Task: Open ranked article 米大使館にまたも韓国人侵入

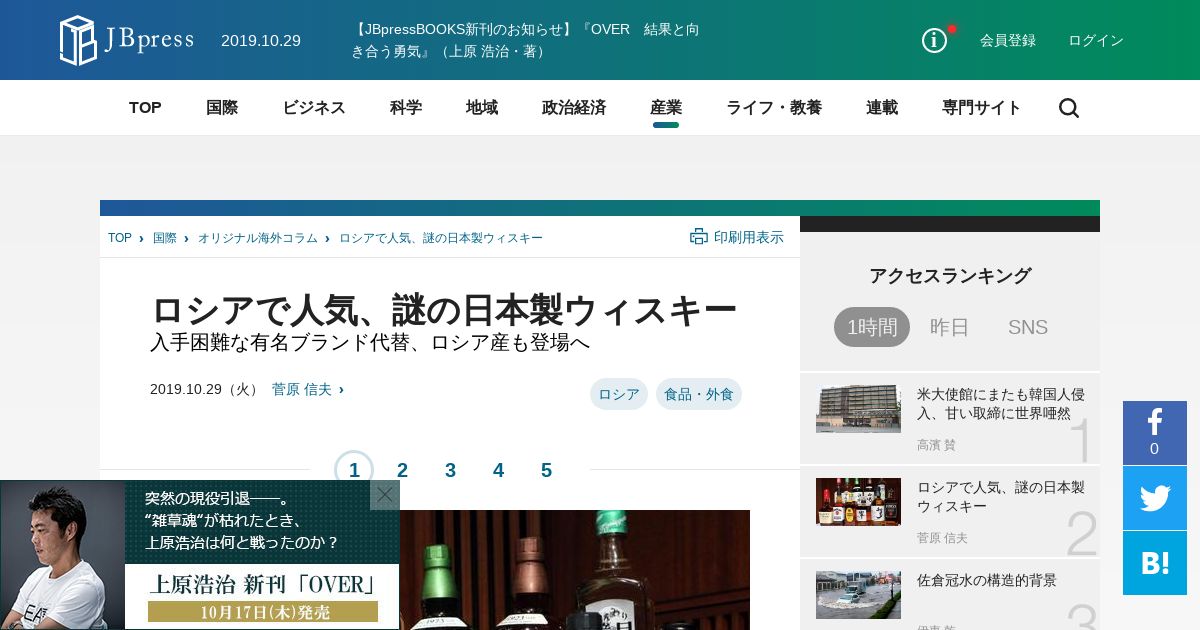Action: pos(1001,404)
